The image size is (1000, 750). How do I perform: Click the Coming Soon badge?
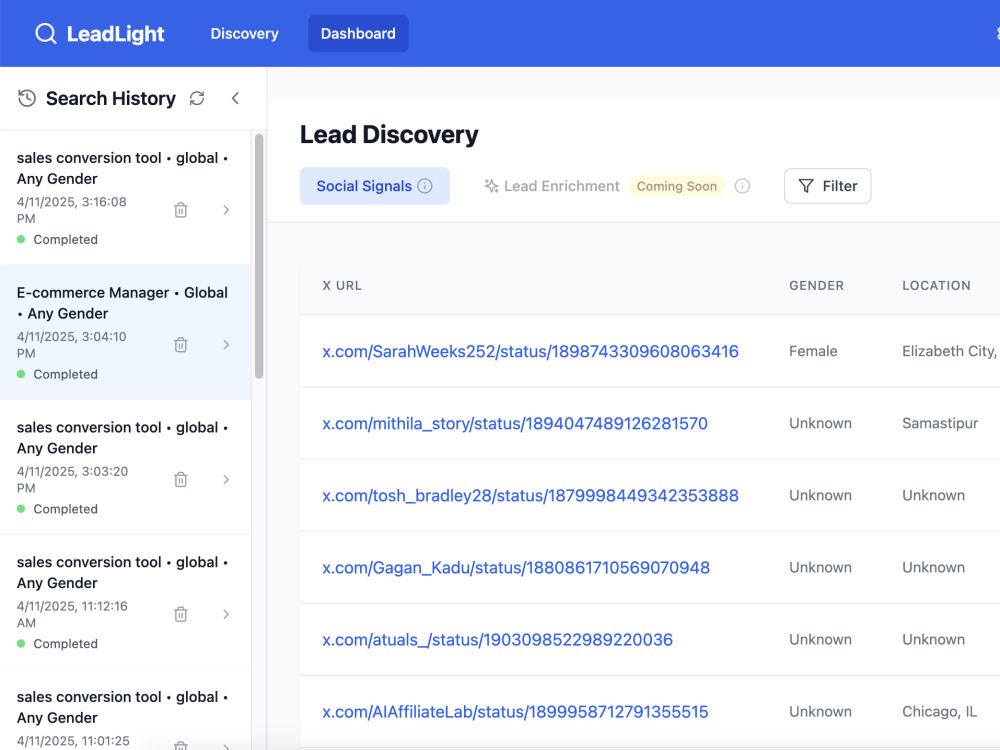677,186
